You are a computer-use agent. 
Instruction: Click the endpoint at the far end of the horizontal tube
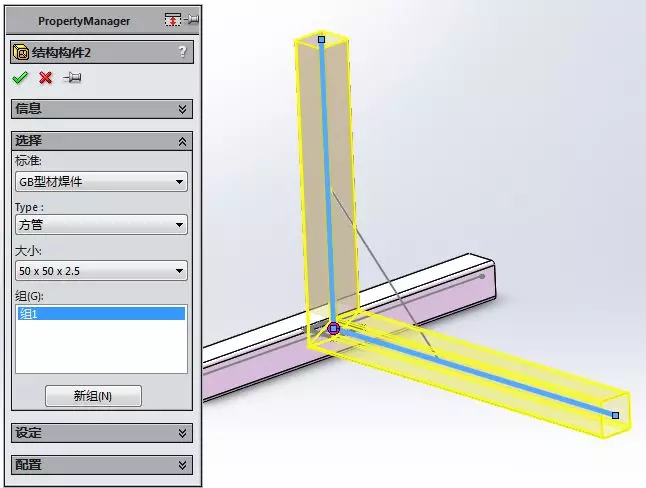616,415
